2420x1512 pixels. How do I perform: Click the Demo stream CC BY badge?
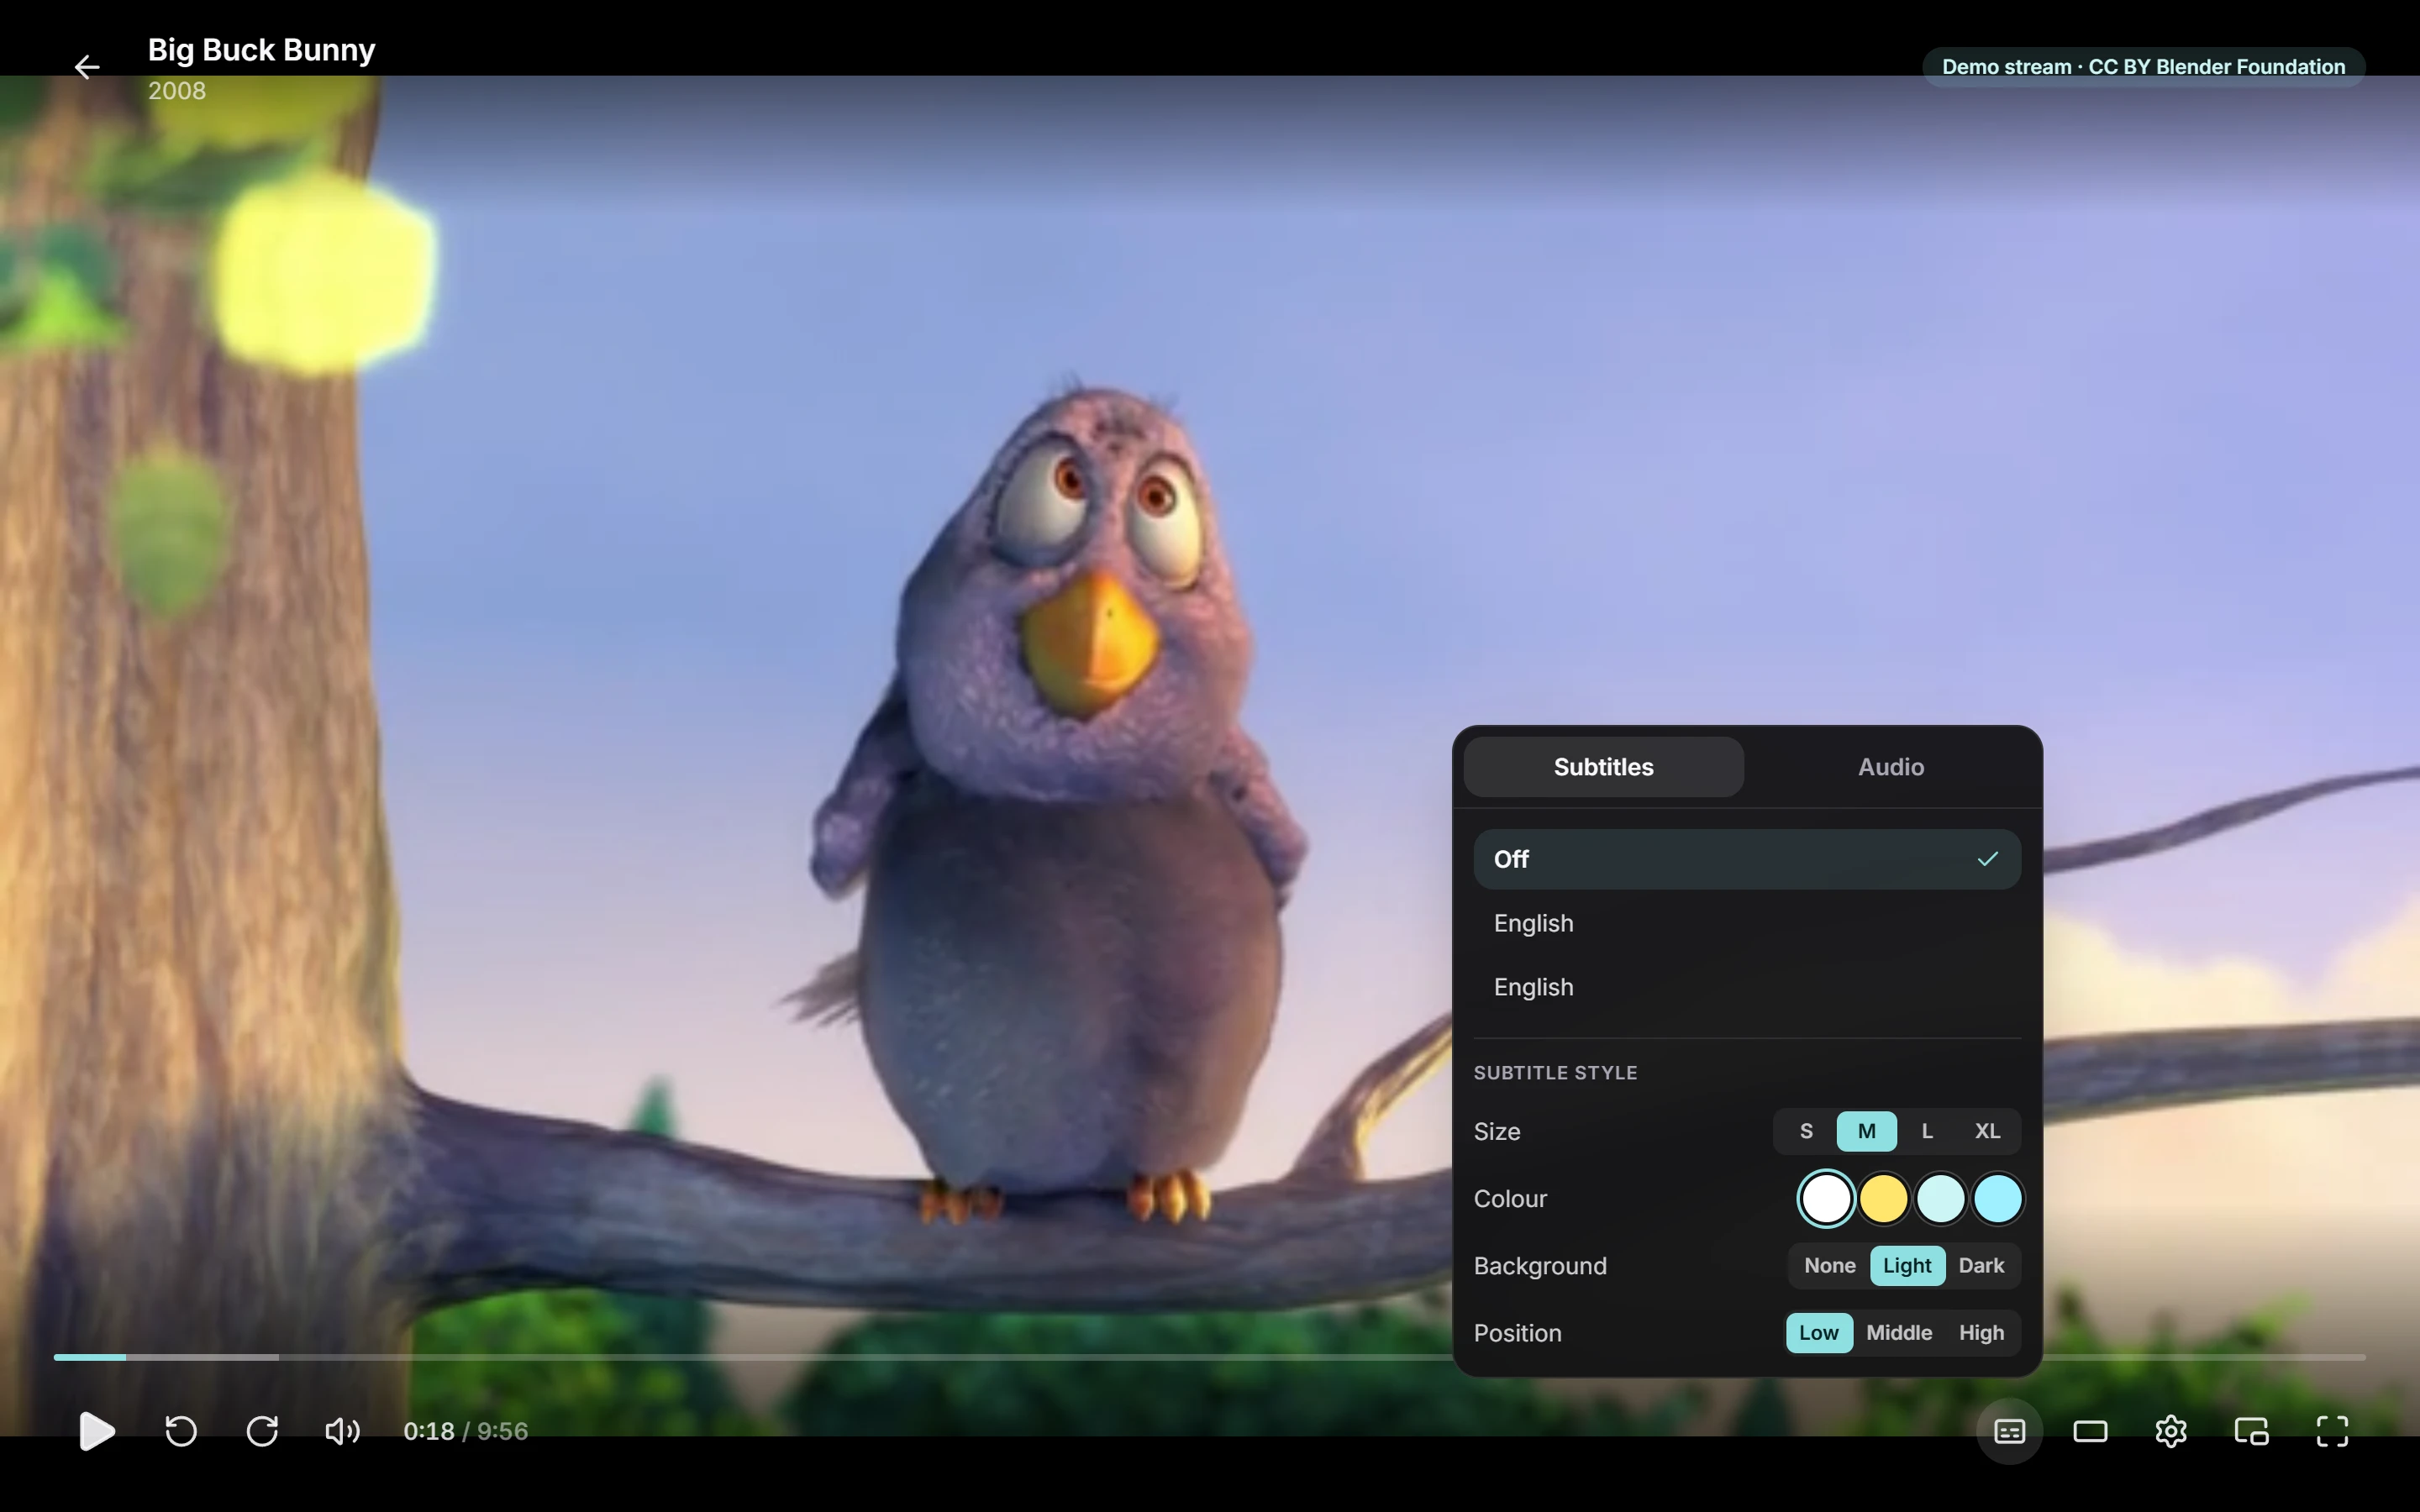pyautogui.click(x=2143, y=67)
